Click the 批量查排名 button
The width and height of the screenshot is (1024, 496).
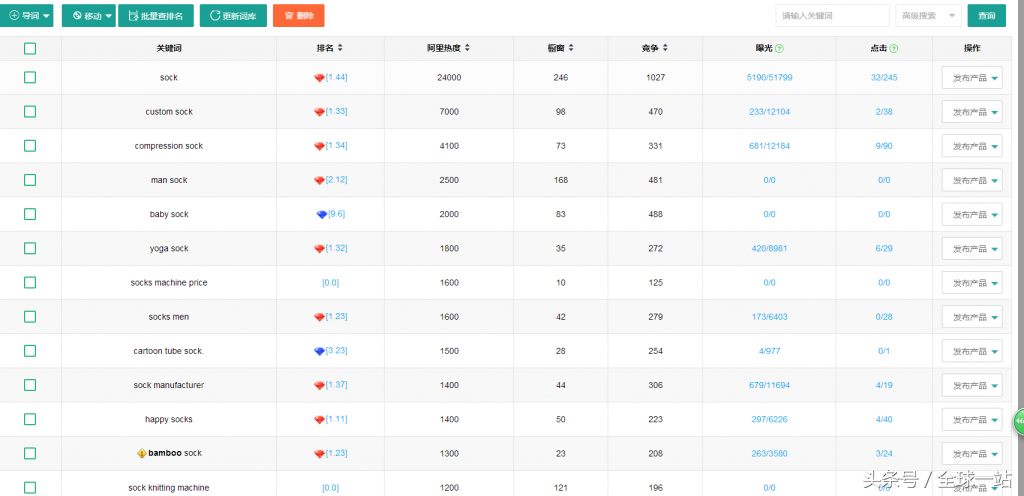[156, 16]
